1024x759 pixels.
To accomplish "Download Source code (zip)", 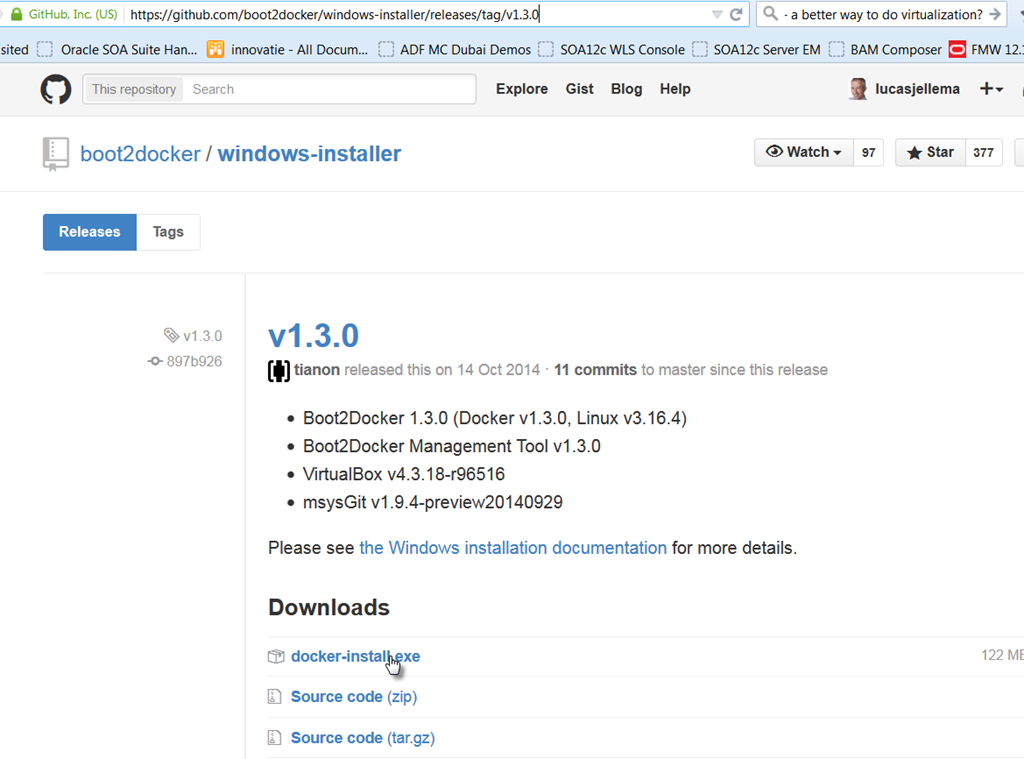I will 354,697.
